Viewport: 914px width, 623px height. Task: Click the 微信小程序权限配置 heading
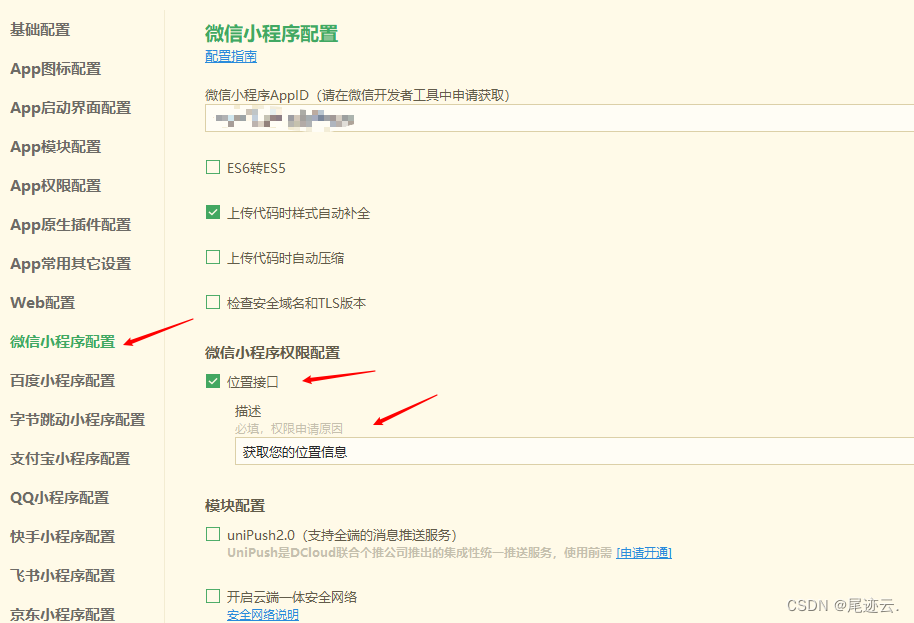tap(272, 353)
